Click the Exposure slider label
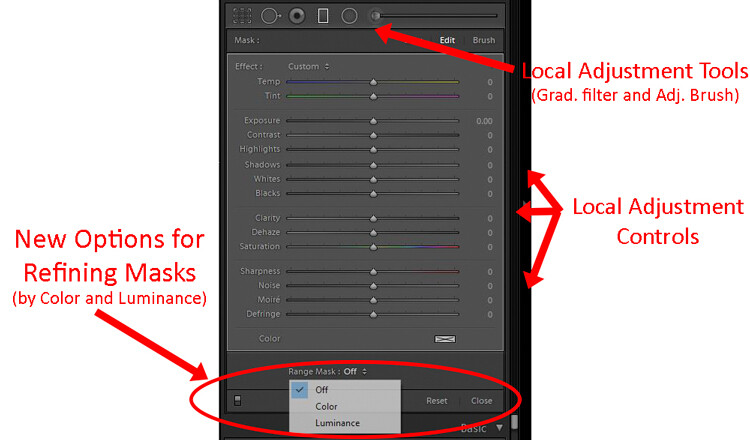The image size is (750, 440). tap(262, 121)
